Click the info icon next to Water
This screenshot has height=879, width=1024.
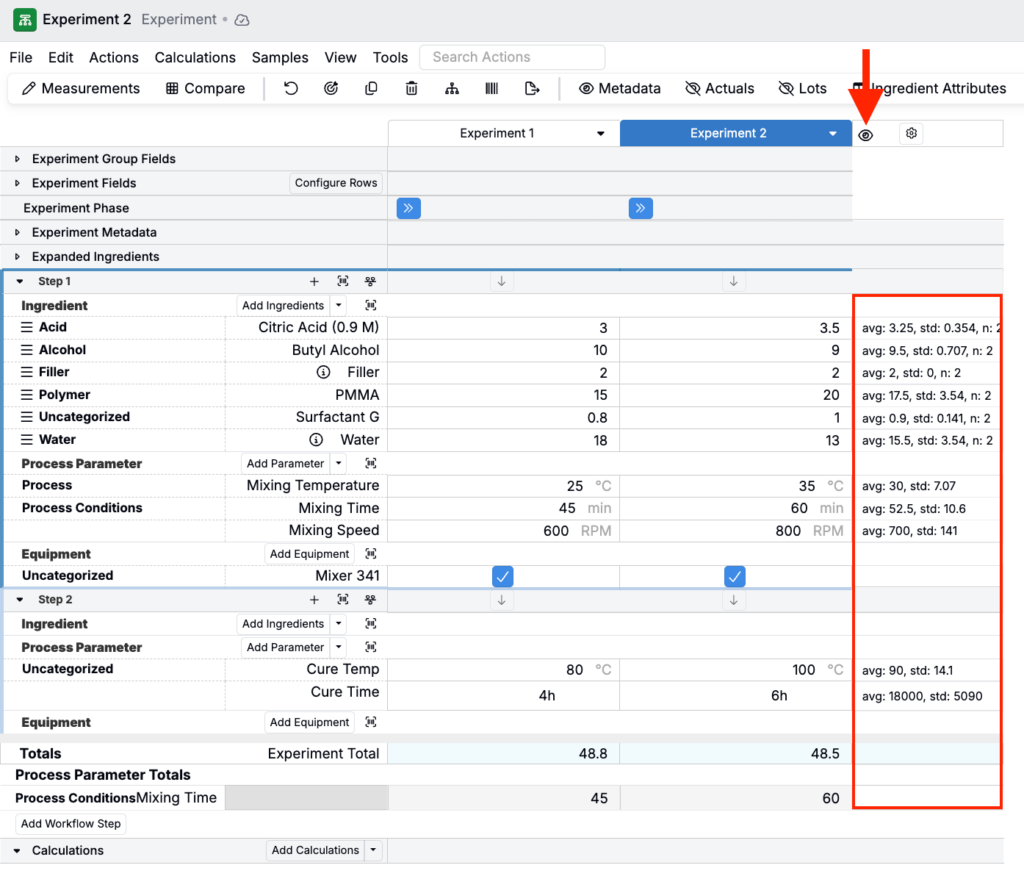316,440
